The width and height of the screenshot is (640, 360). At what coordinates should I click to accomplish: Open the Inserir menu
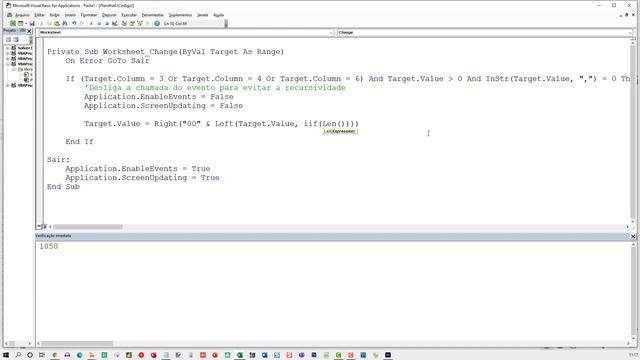70,15
